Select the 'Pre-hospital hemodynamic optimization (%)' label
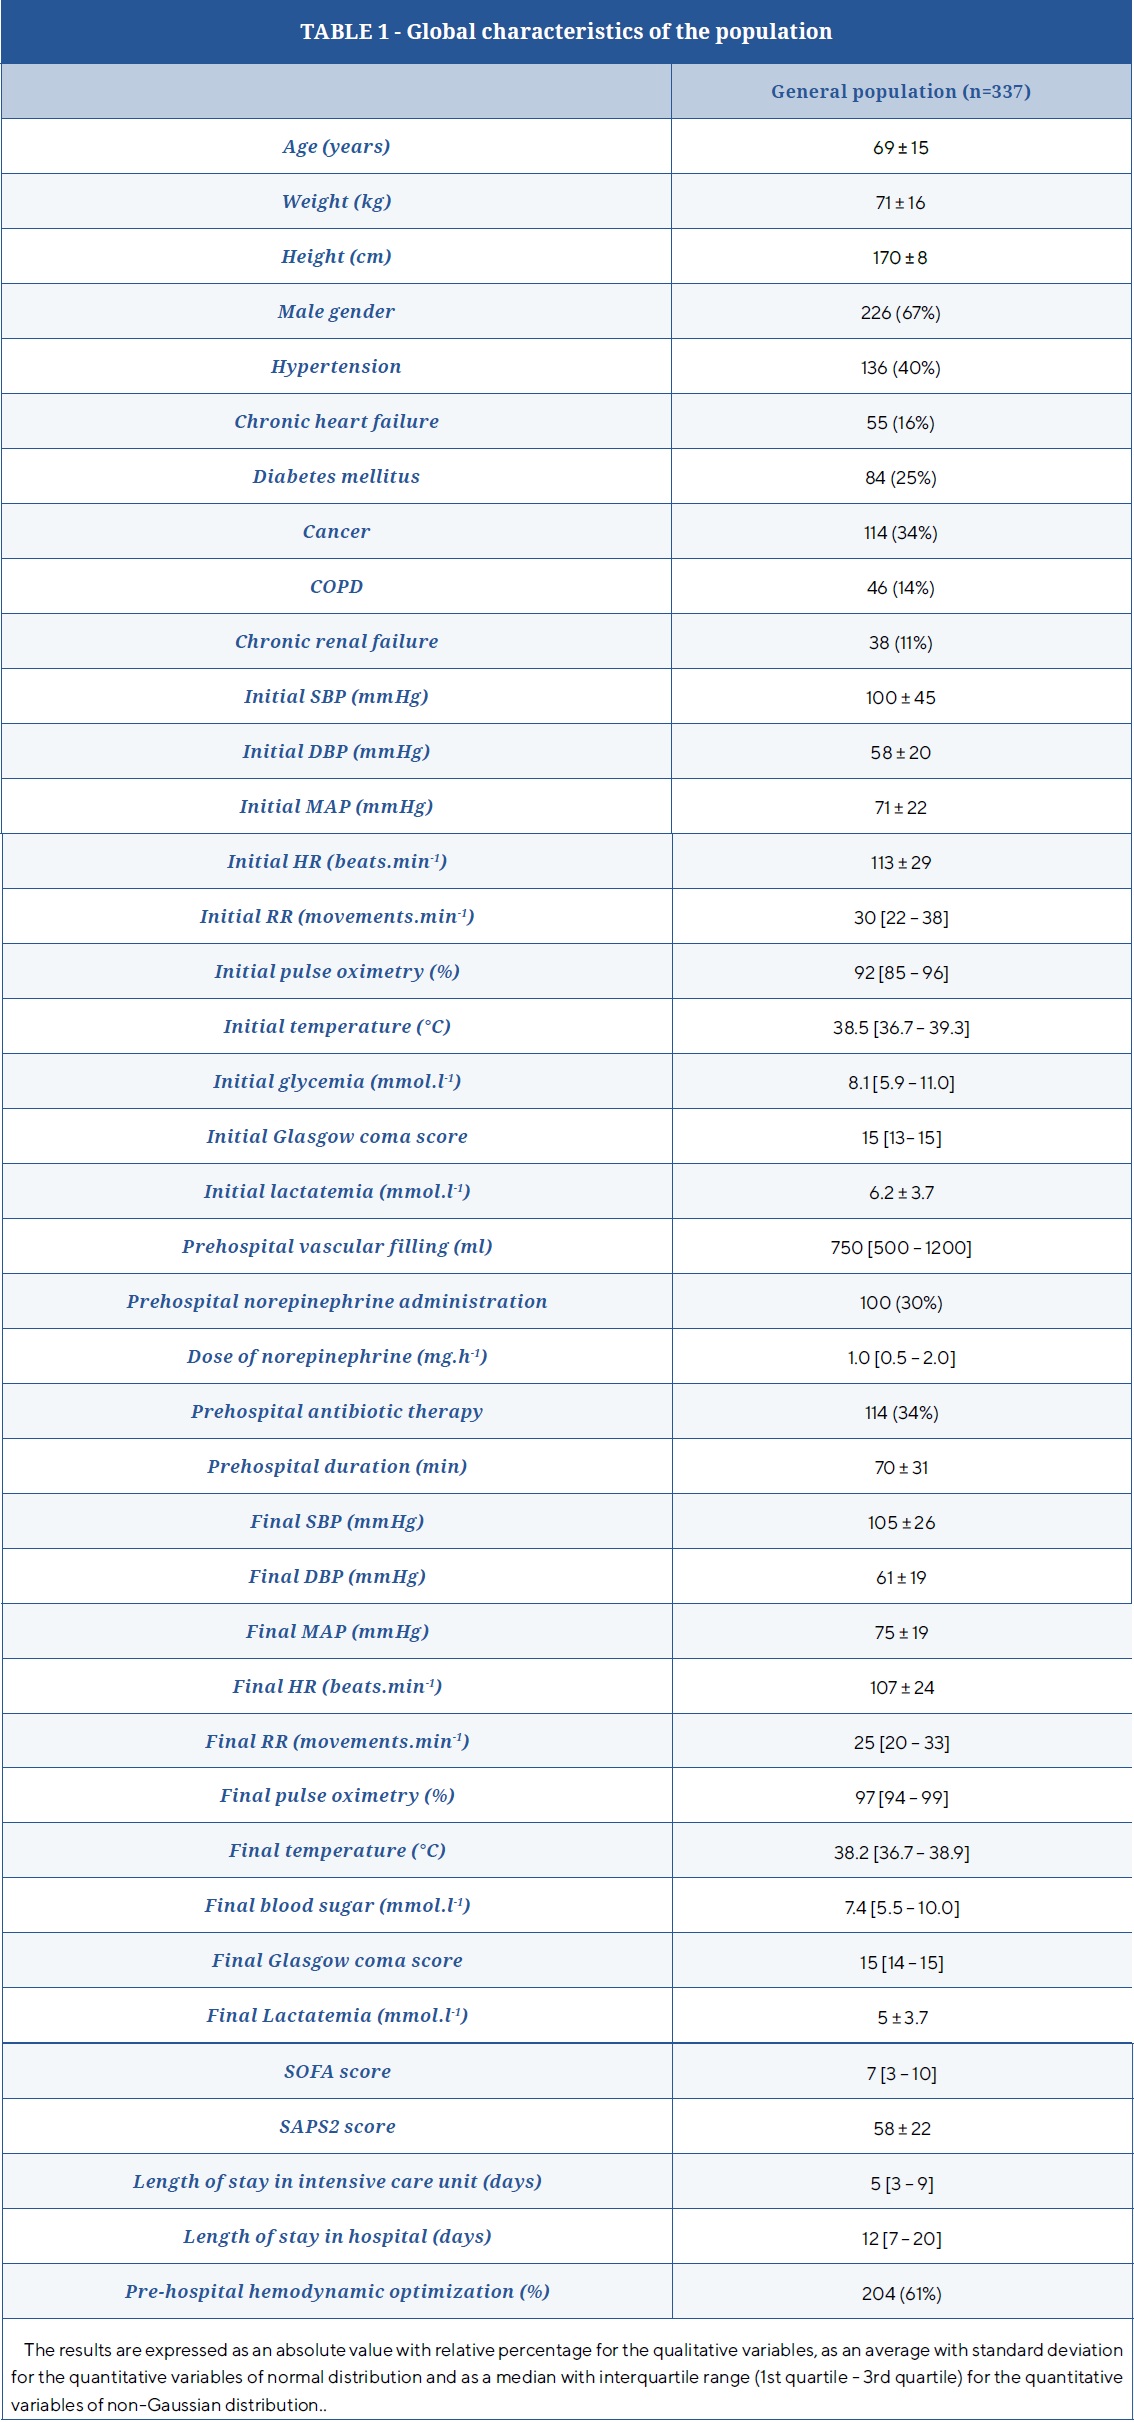Viewport: 1134px width, 2422px height. coord(337,2292)
